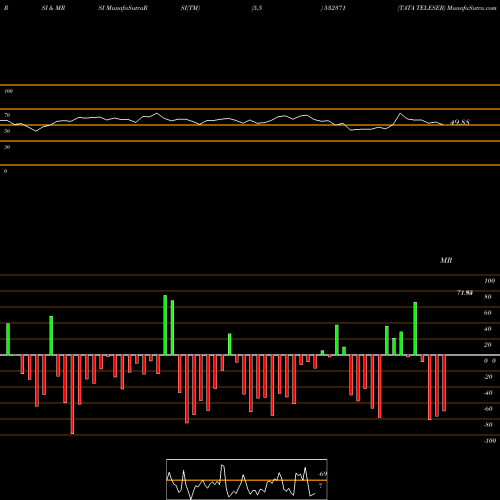Click the -69 label in mini chart
Image resolution: width=500 pixels, height=500 pixels.
(x=322, y=474)
